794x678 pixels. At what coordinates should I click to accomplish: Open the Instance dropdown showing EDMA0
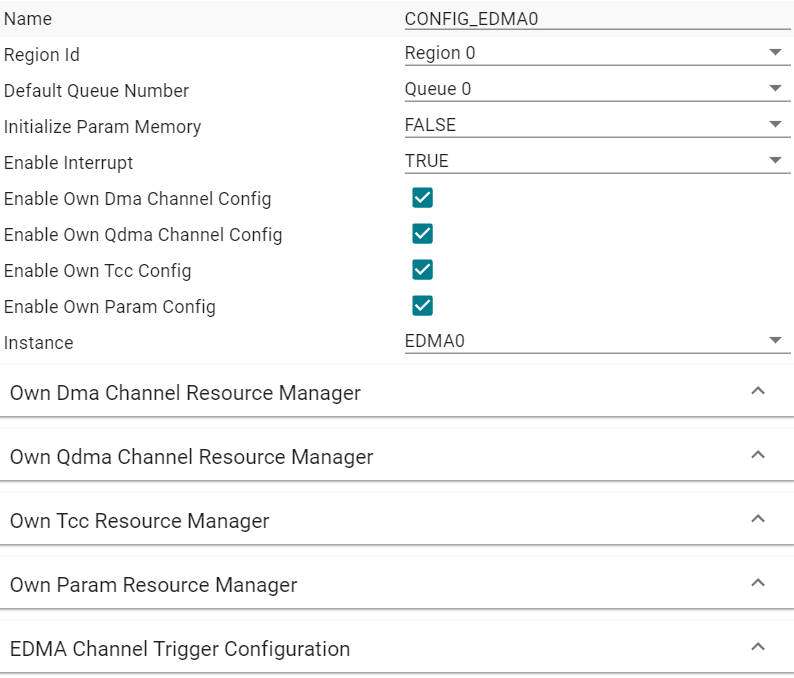coord(590,341)
